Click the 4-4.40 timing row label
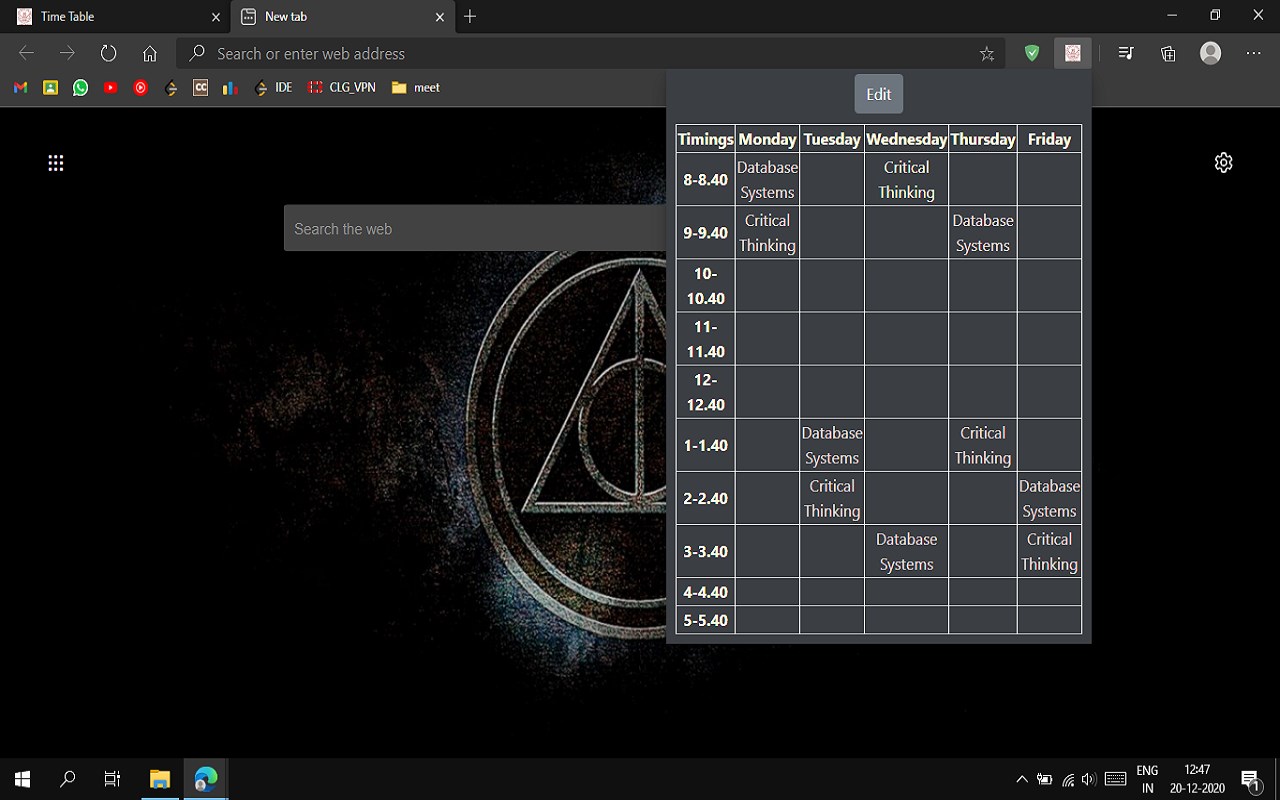The height and width of the screenshot is (800, 1280). click(706, 592)
